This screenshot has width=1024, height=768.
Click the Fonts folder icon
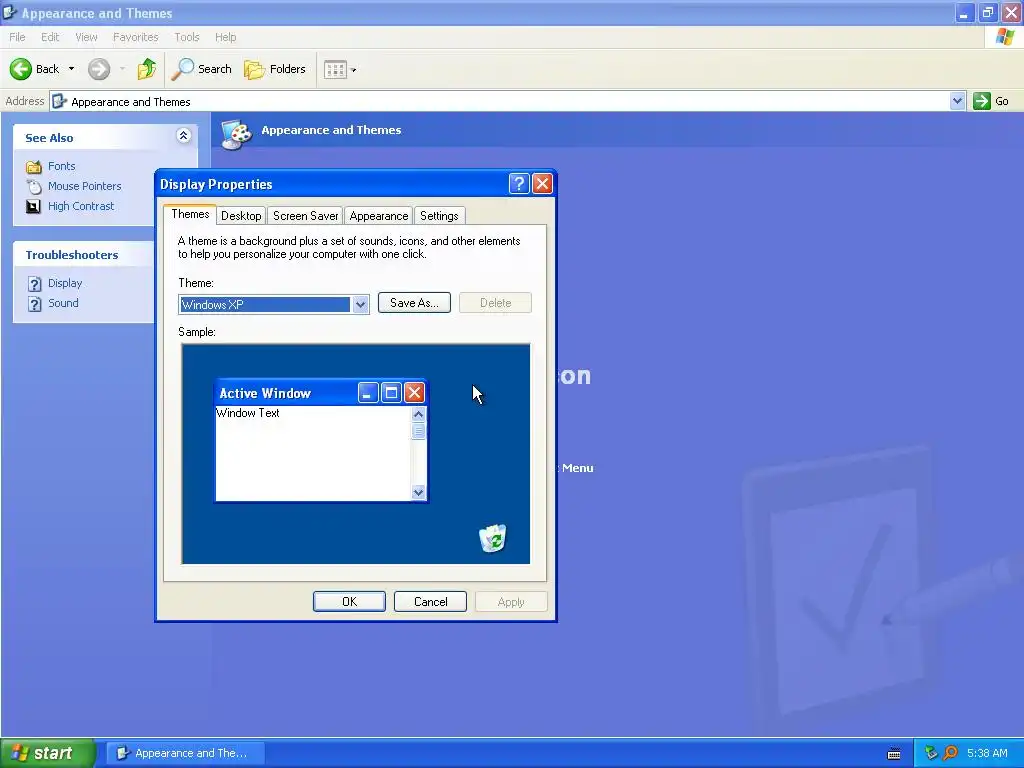(34, 167)
